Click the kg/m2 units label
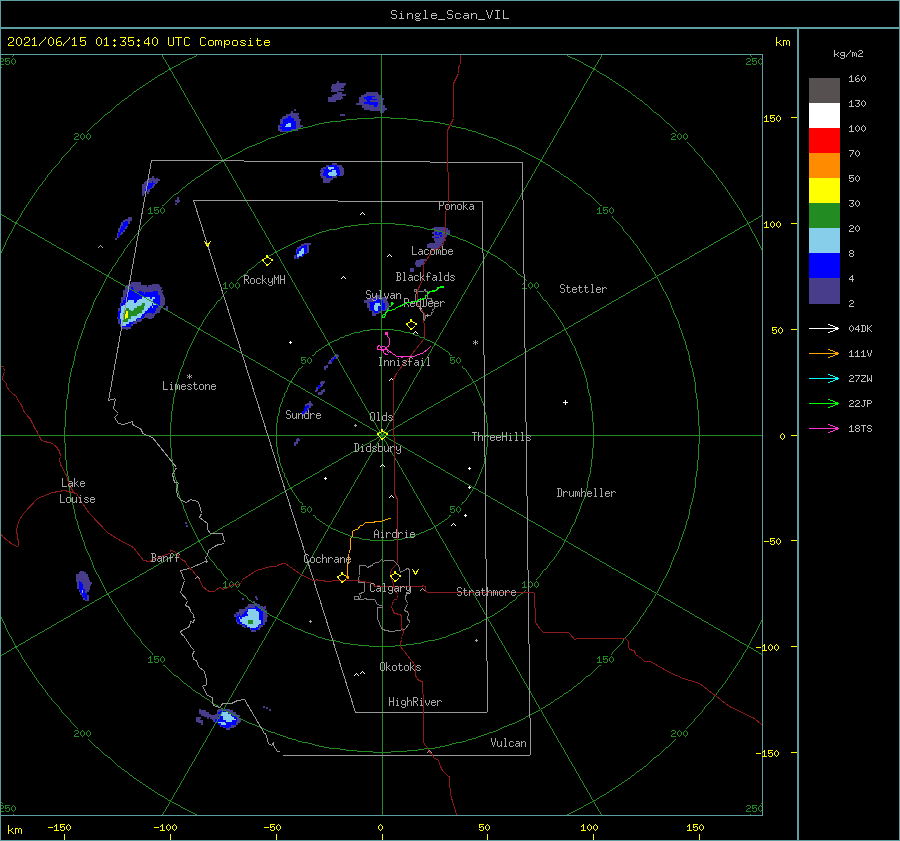Screen dimensions: 900x841 pyautogui.click(x=848, y=54)
